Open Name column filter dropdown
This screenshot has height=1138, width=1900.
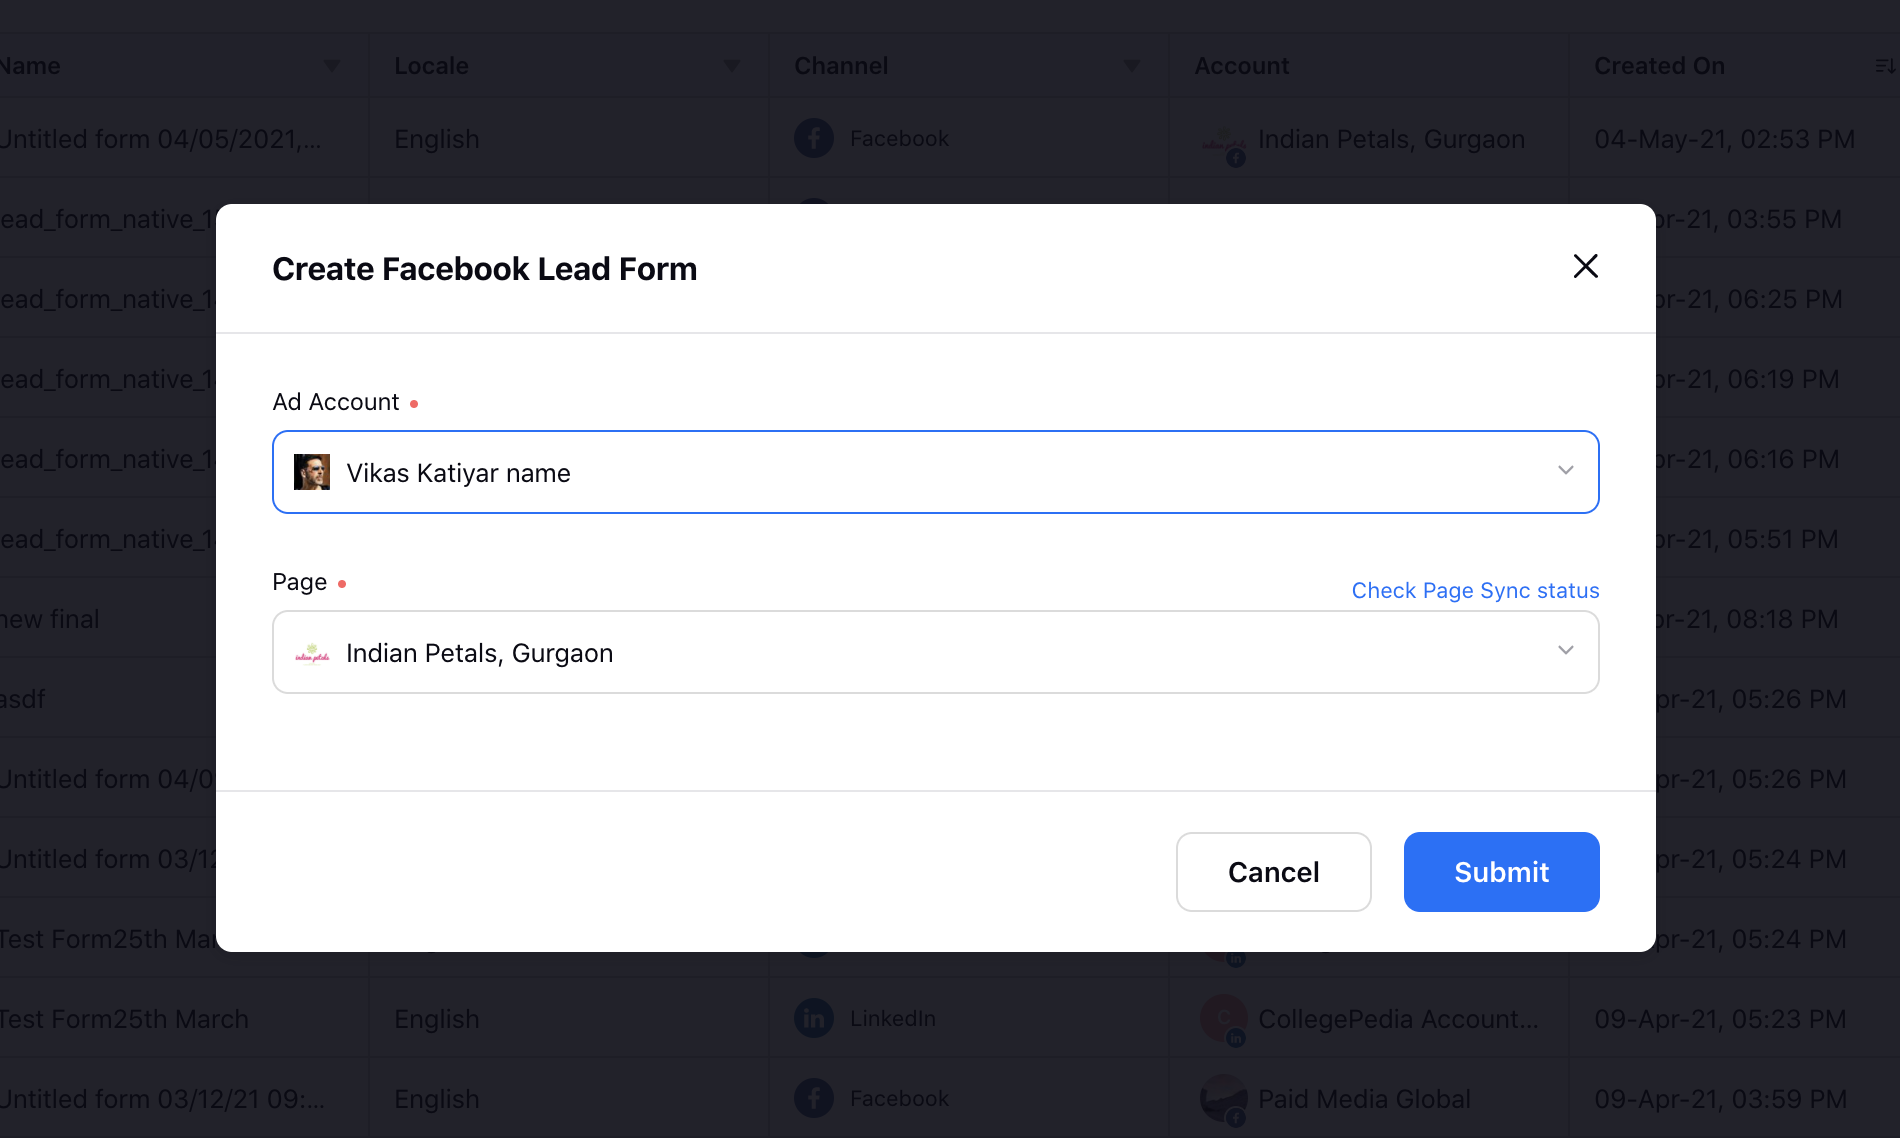332,66
